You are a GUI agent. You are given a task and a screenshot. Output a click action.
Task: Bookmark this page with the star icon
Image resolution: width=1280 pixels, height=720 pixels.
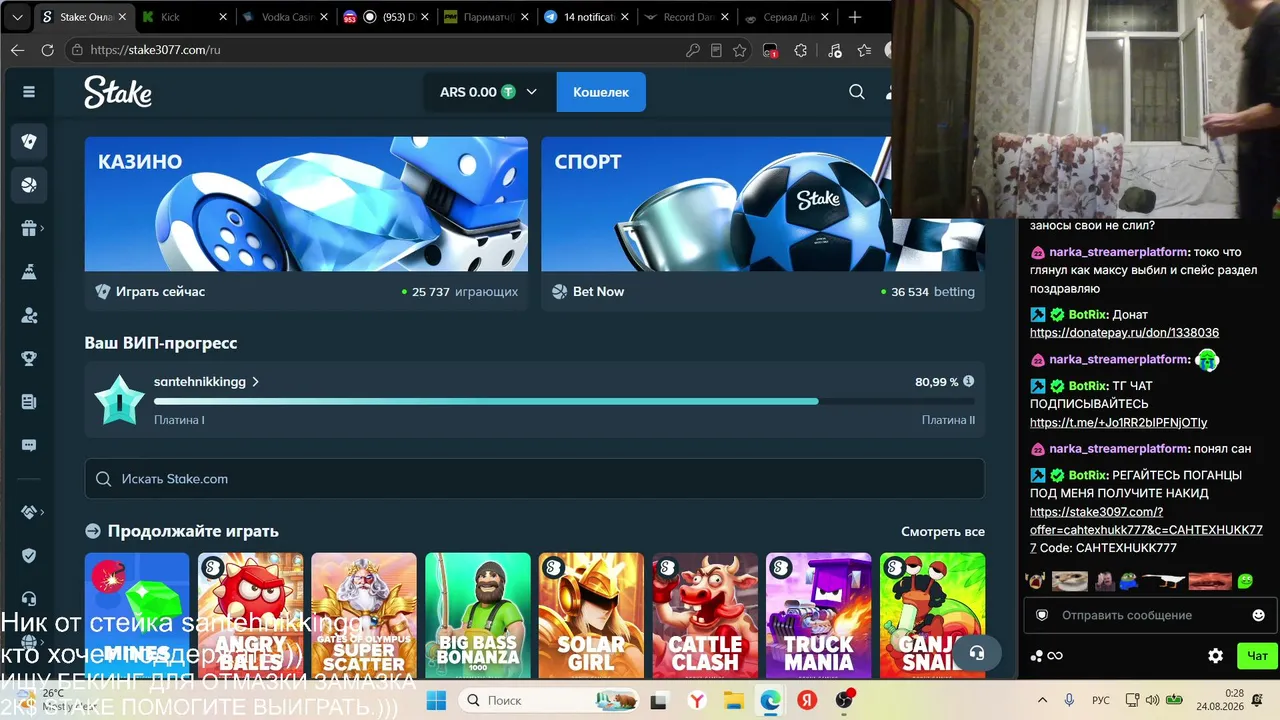pyautogui.click(x=739, y=50)
